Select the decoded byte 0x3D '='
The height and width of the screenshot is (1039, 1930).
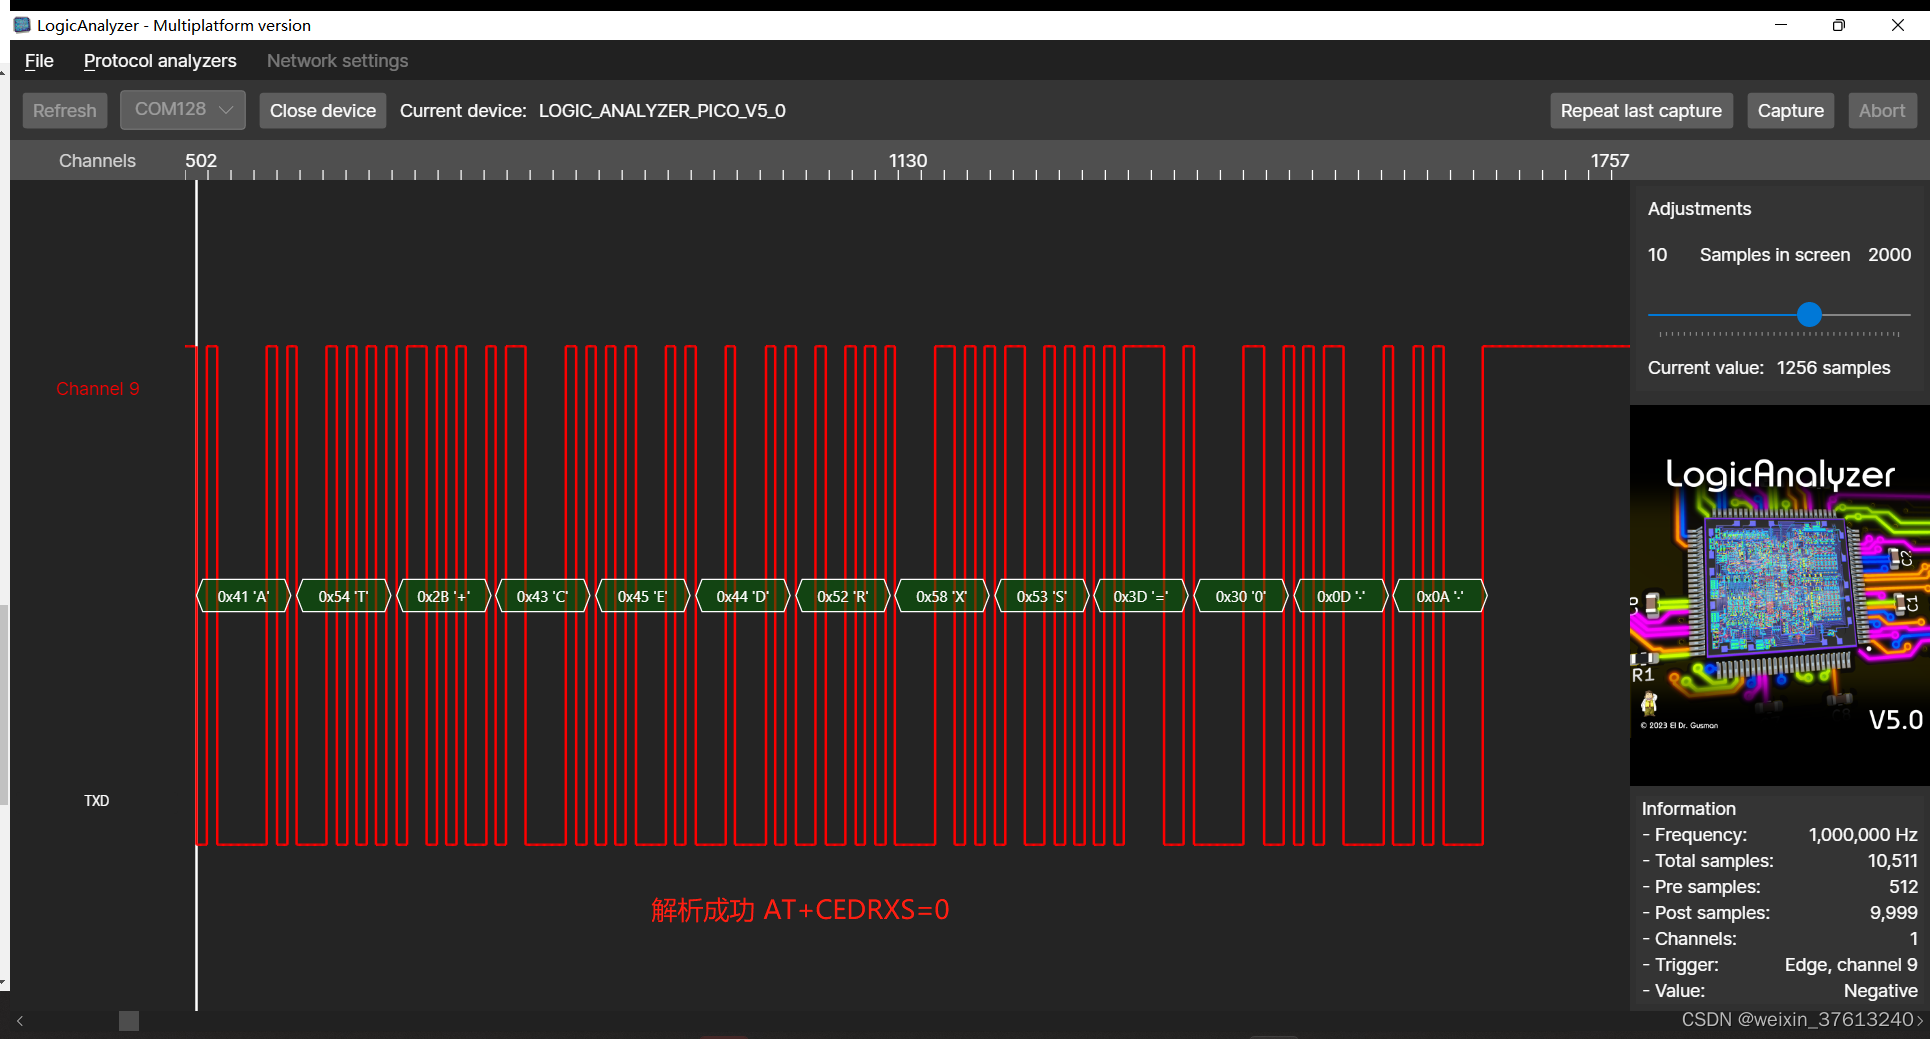coord(1141,596)
